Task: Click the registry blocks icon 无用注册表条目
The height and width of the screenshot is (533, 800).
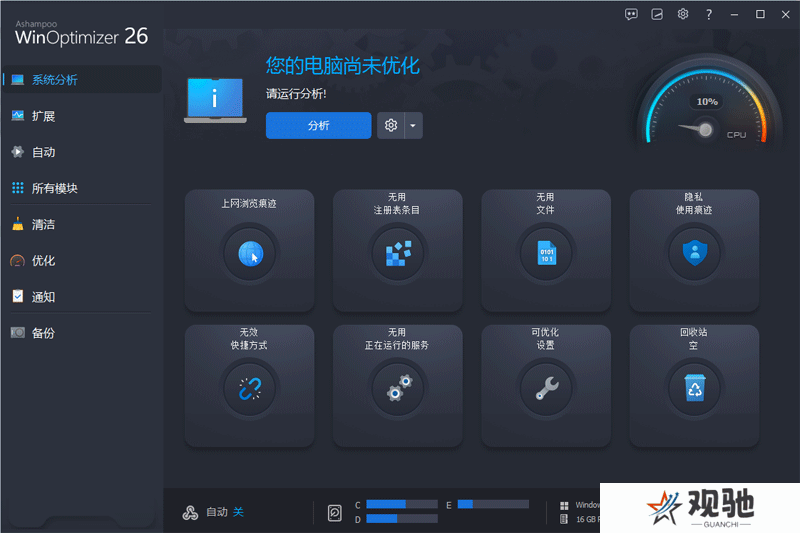Action: [x=398, y=253]
